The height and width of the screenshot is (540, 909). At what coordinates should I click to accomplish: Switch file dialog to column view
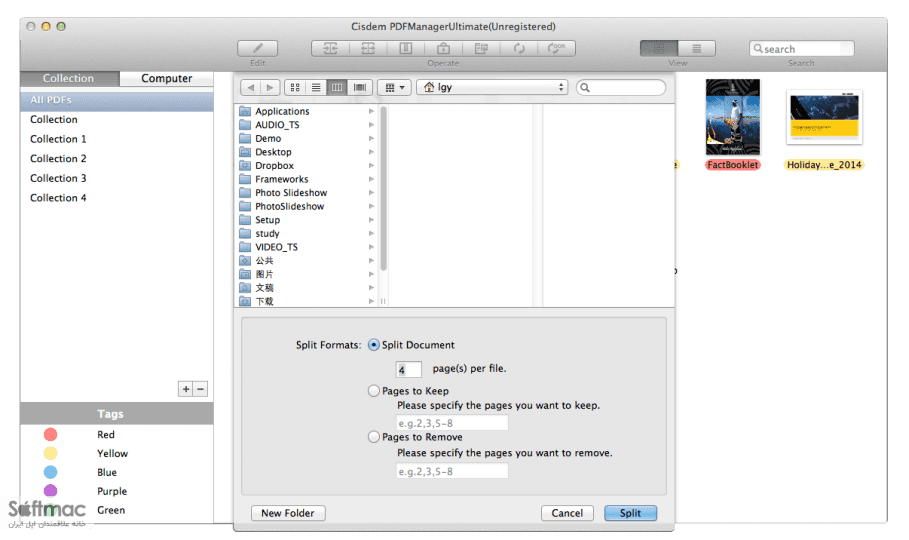337,87
